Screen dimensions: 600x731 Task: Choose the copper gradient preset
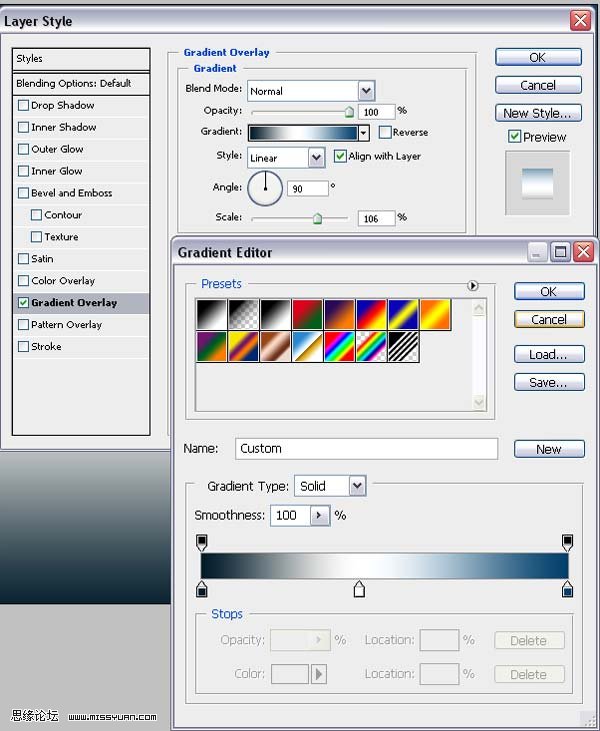point(276,346)
